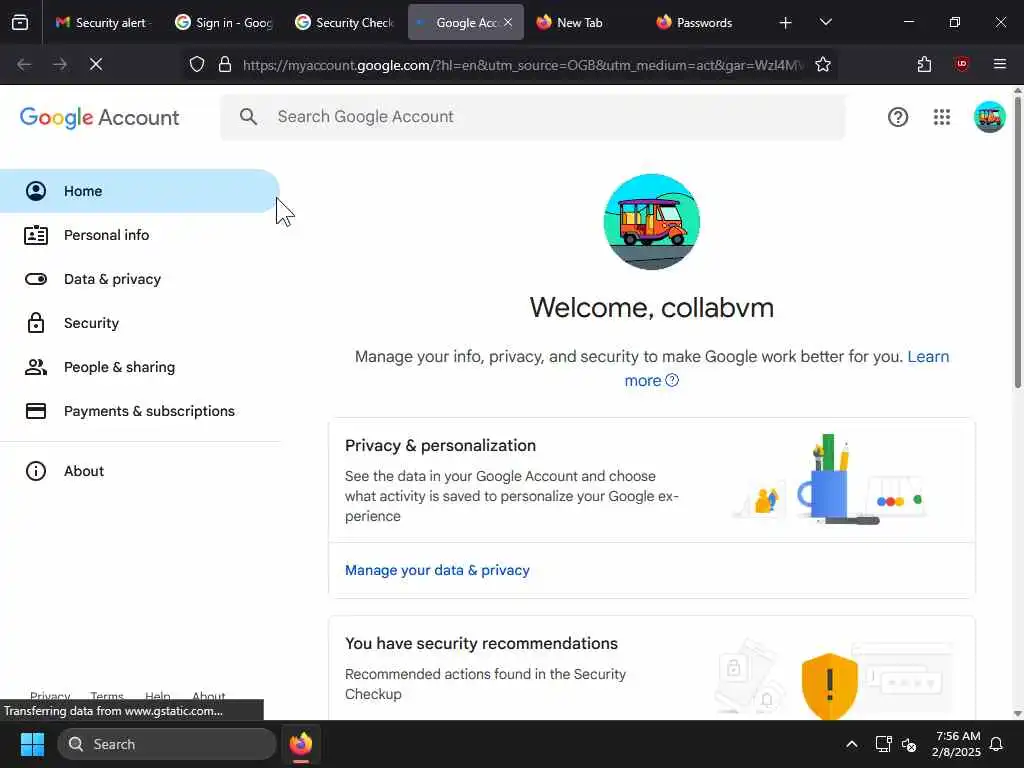The width and height of the screenshot is (1024, 768).
Task: Open tracking protection shield panel
Action: click(197, 65)
